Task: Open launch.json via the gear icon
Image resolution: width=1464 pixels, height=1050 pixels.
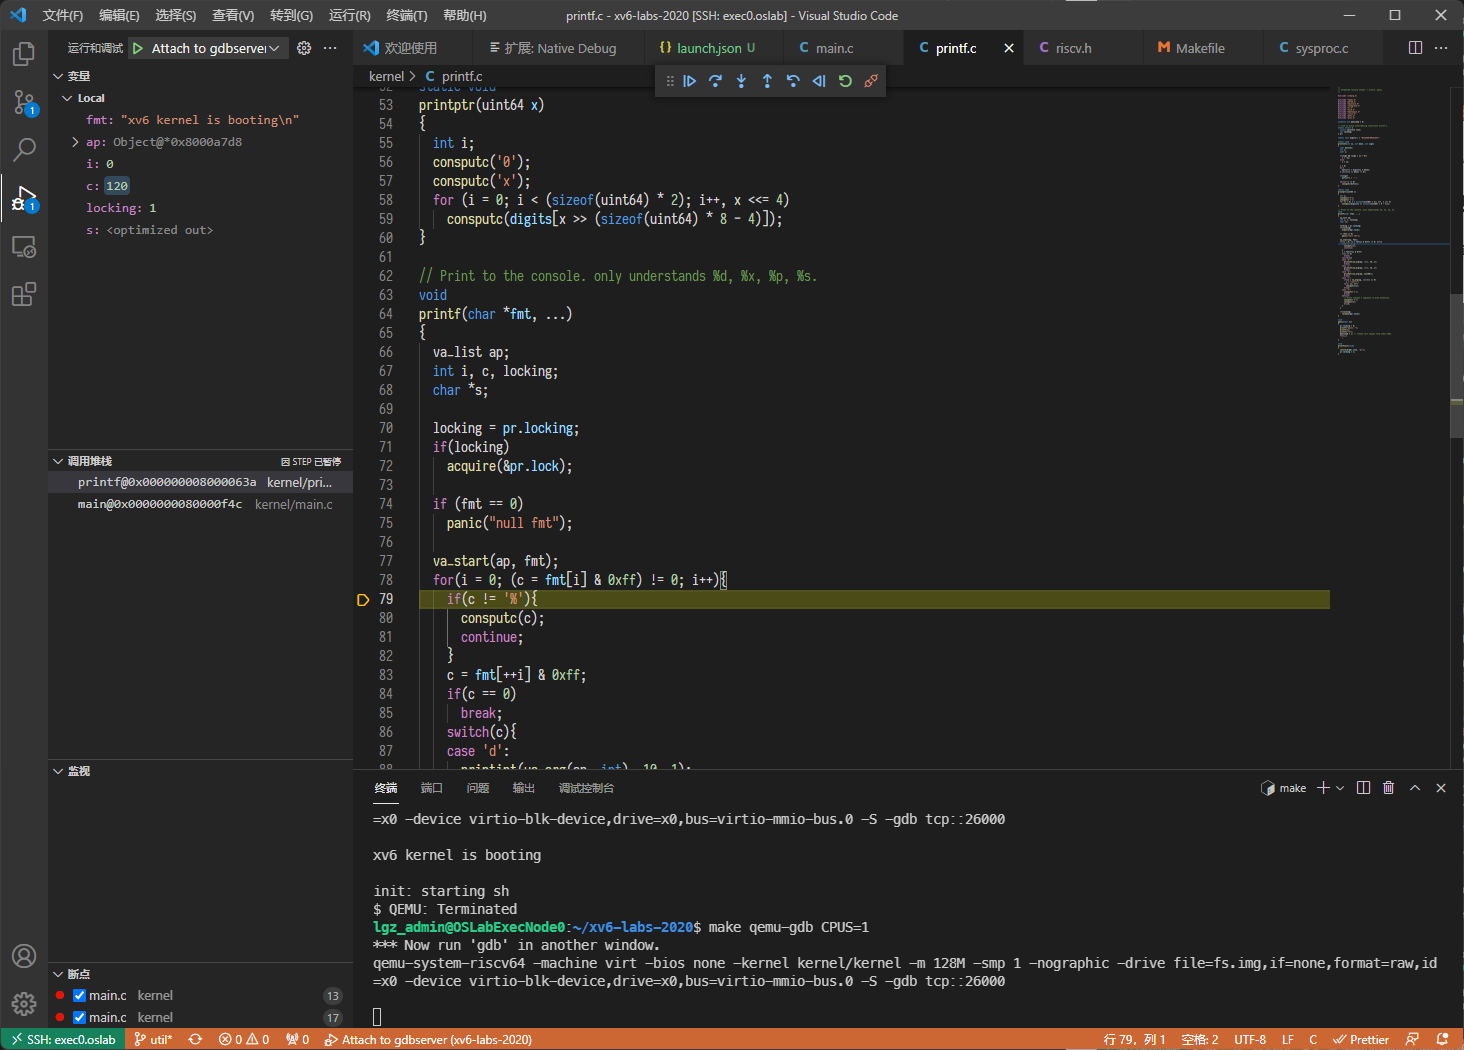Action: point(304,48)
